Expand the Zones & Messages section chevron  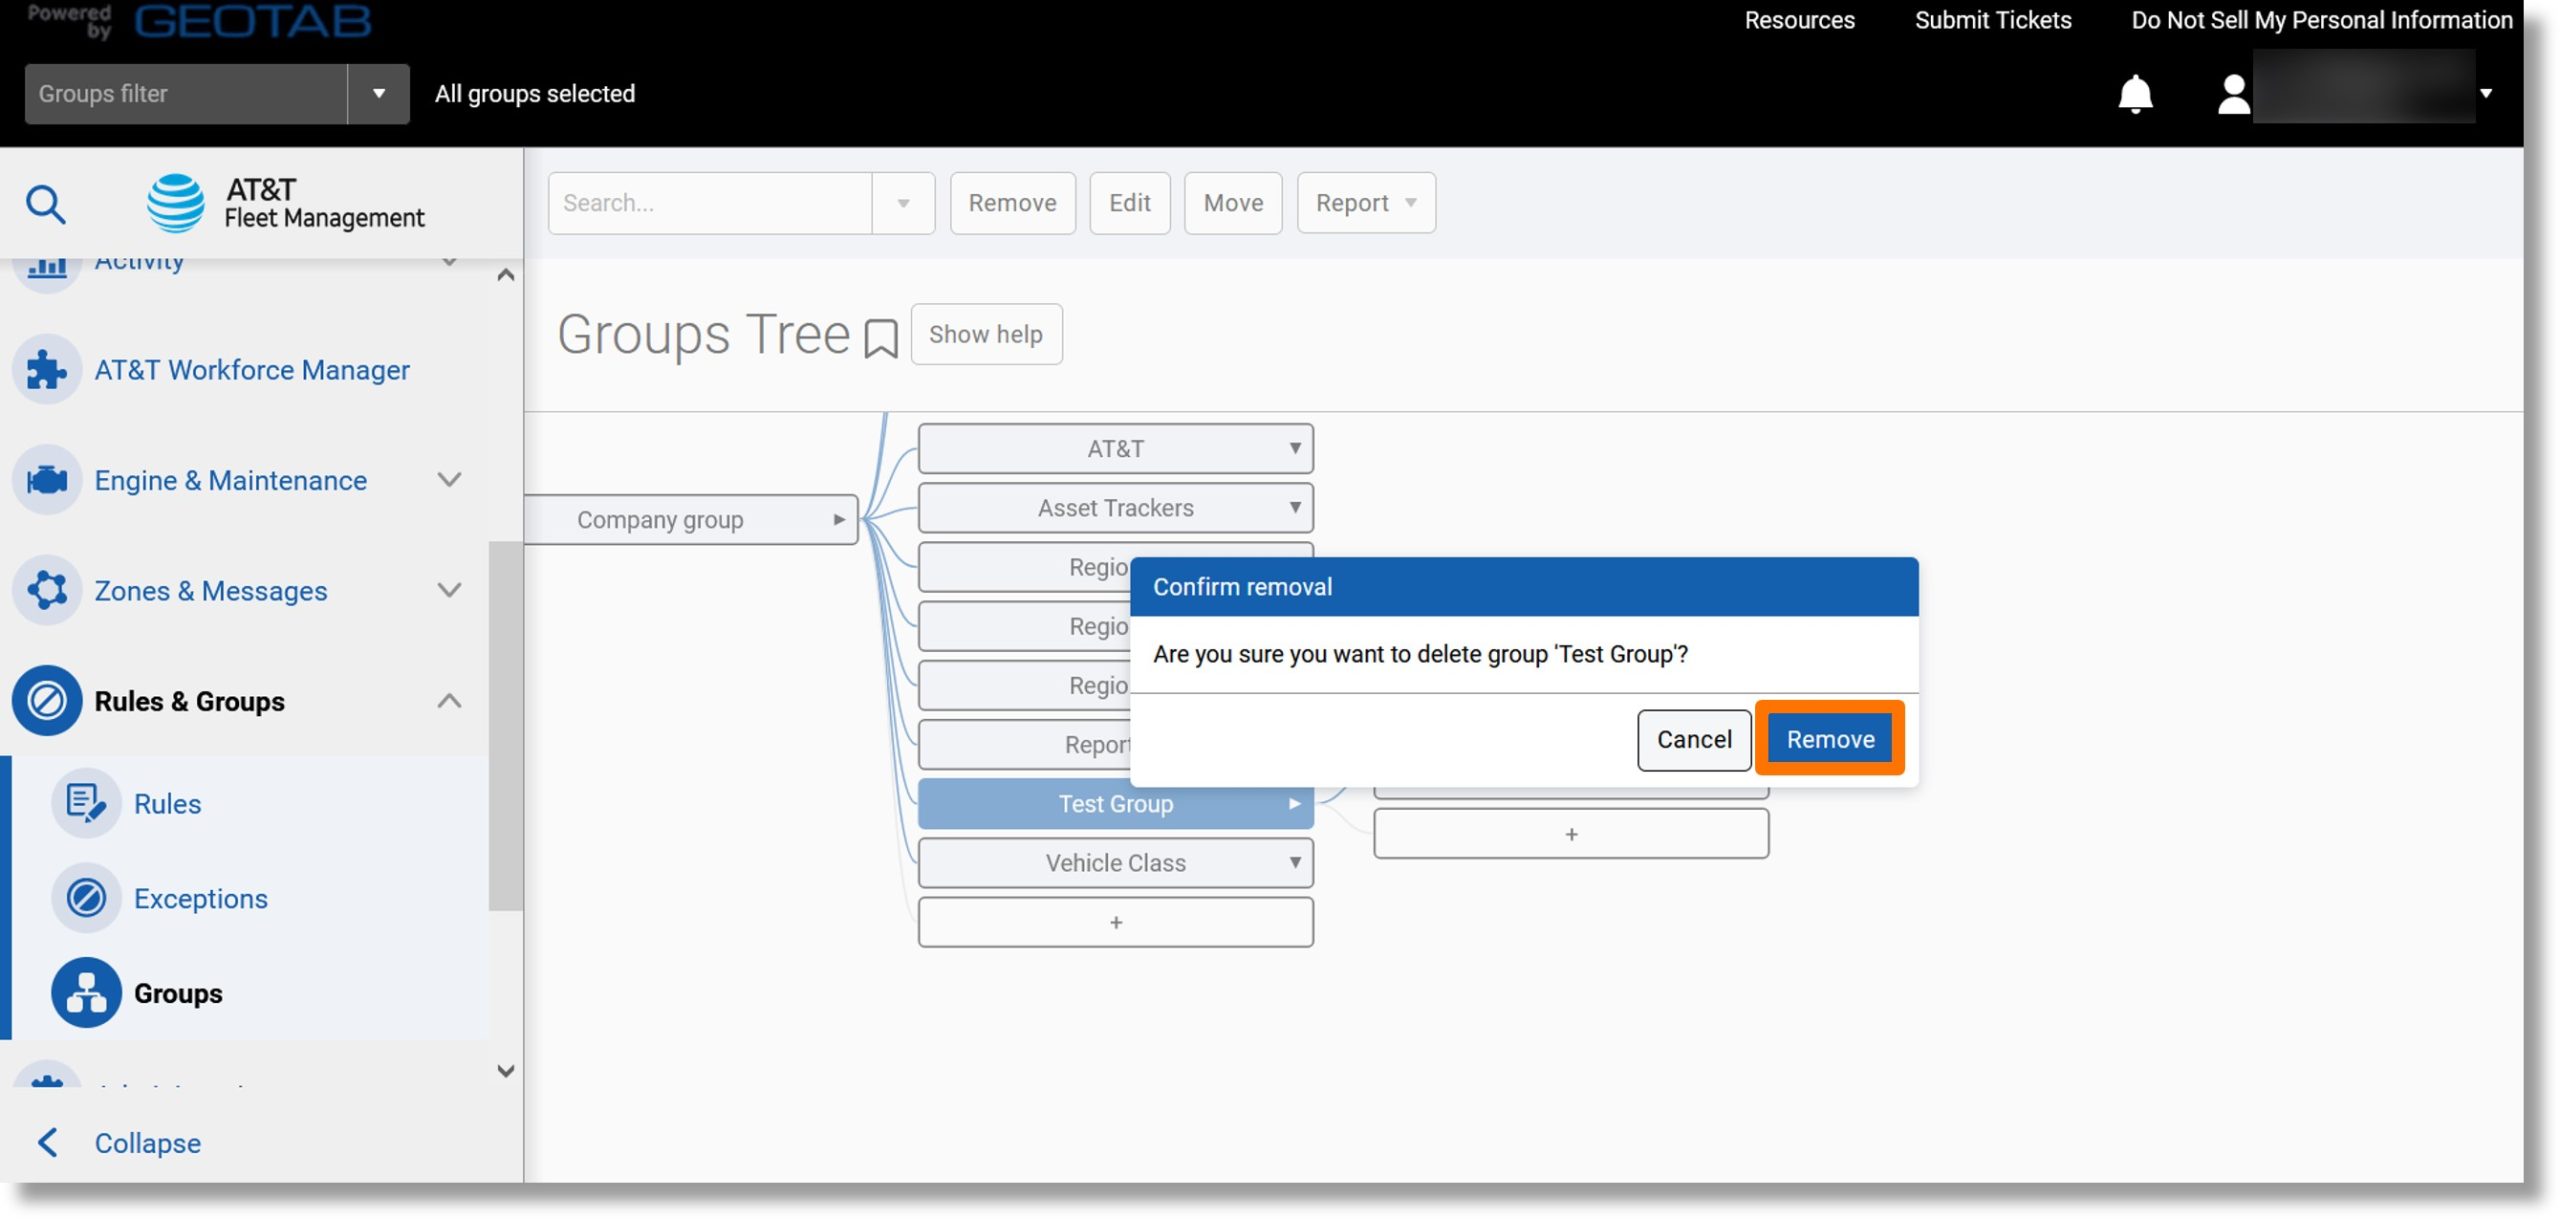(x=450, y=590)
